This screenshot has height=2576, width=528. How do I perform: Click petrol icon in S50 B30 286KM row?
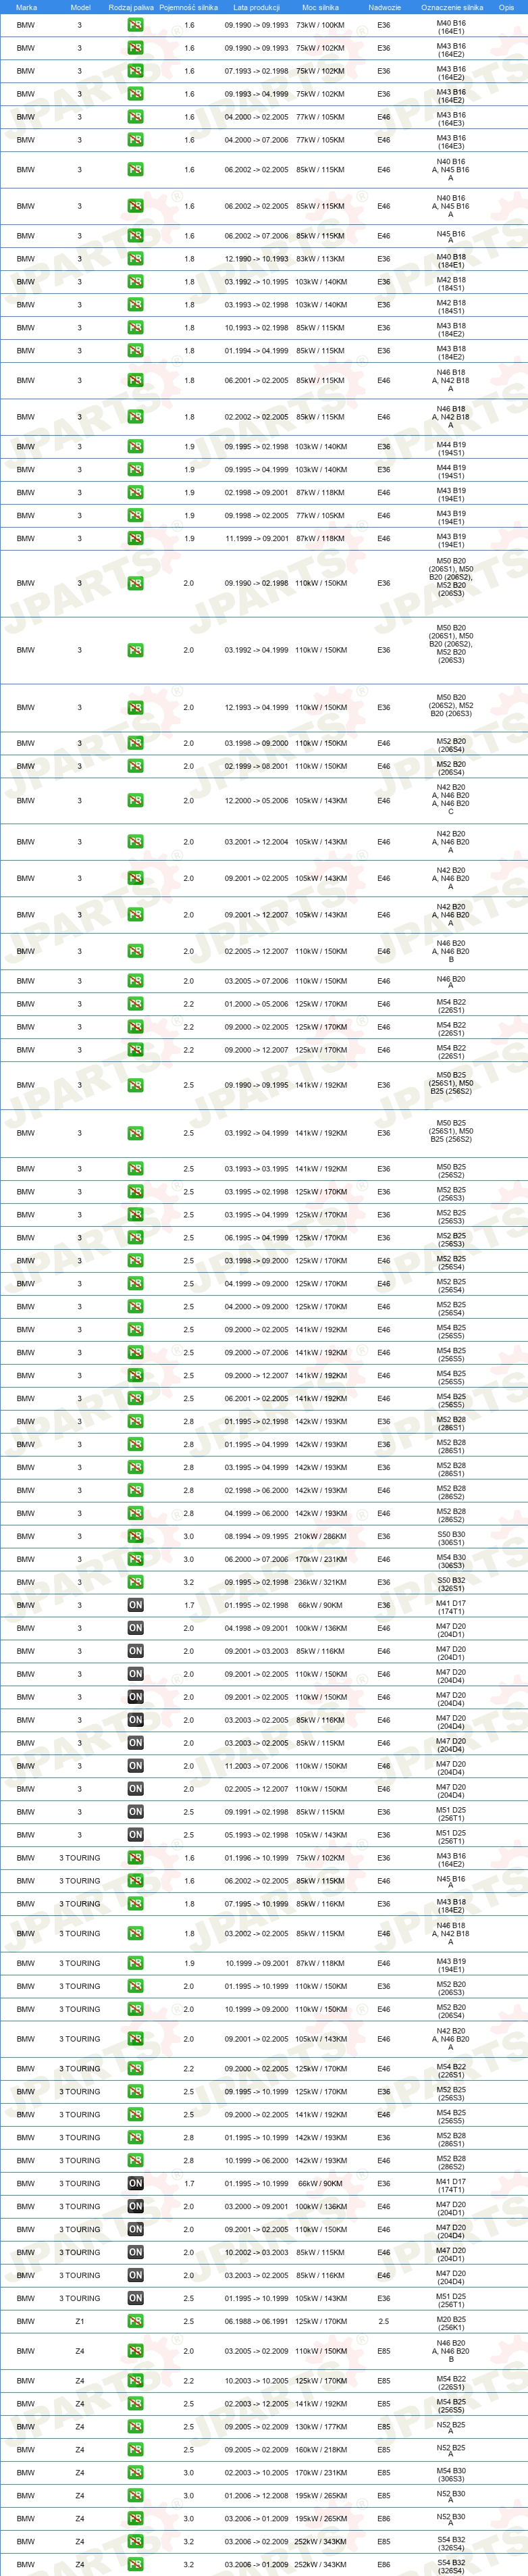pyautogui.click(x=135, y=1536)
